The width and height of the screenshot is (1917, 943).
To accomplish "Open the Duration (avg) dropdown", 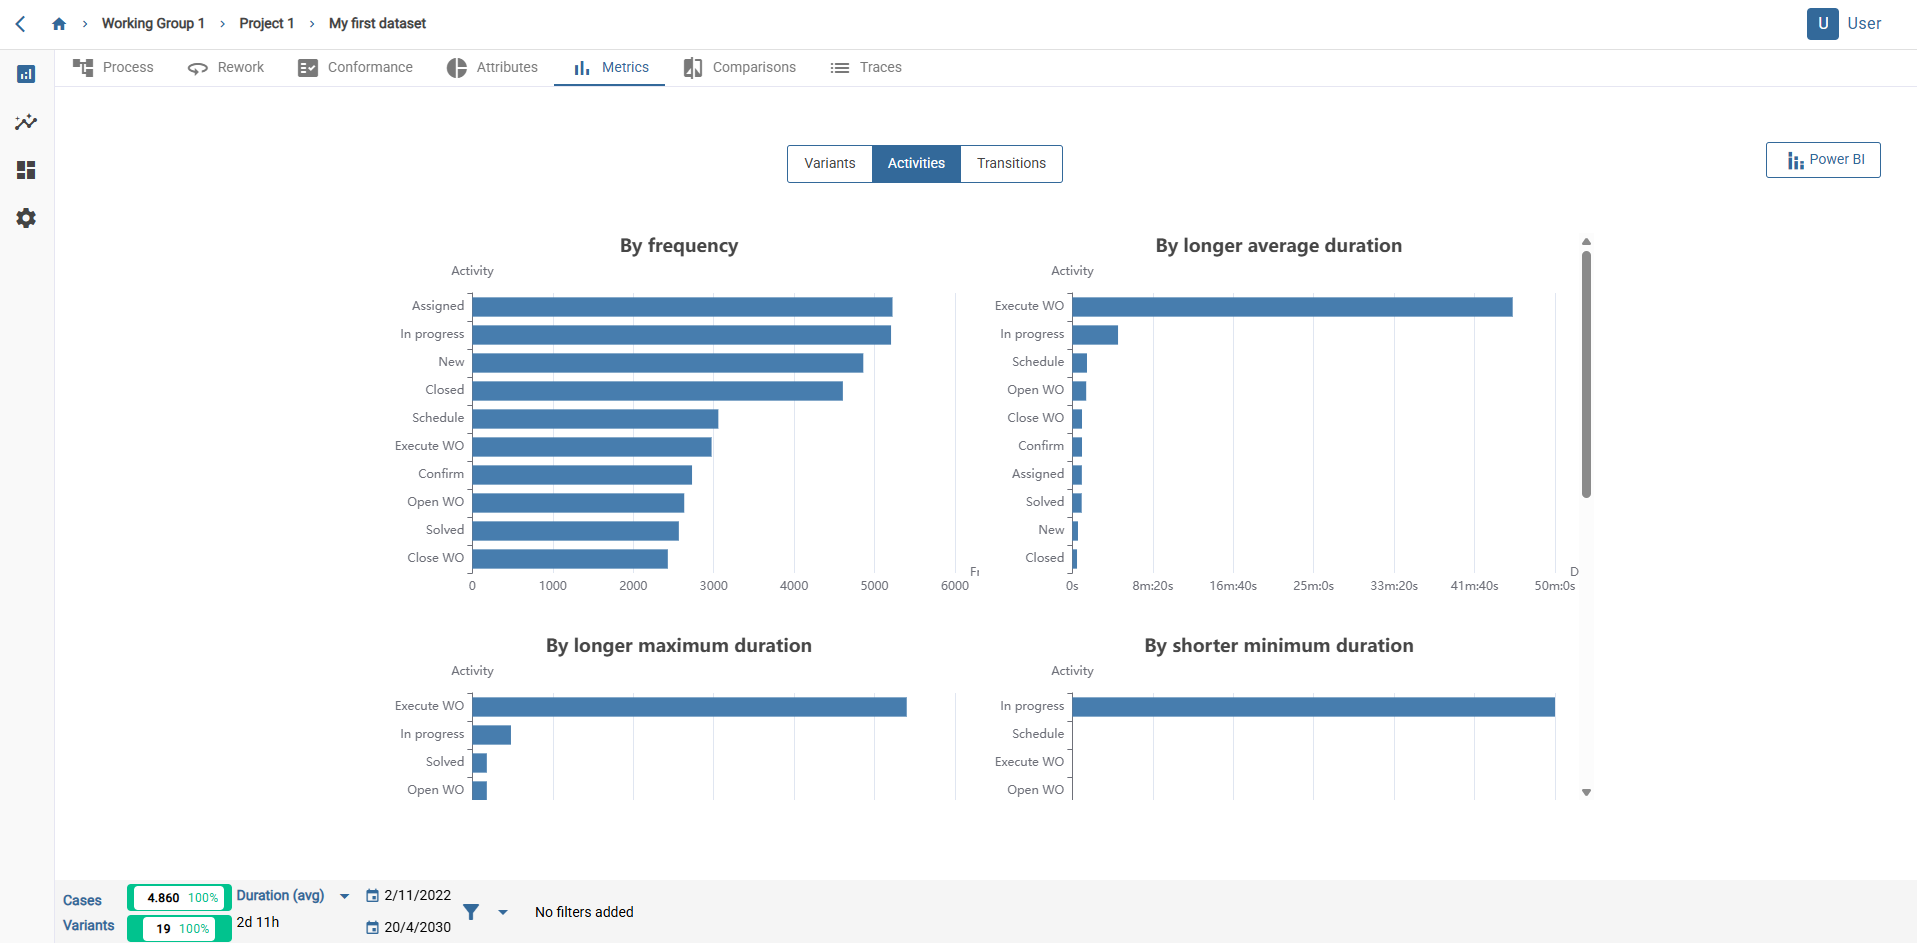I will 345,896.
